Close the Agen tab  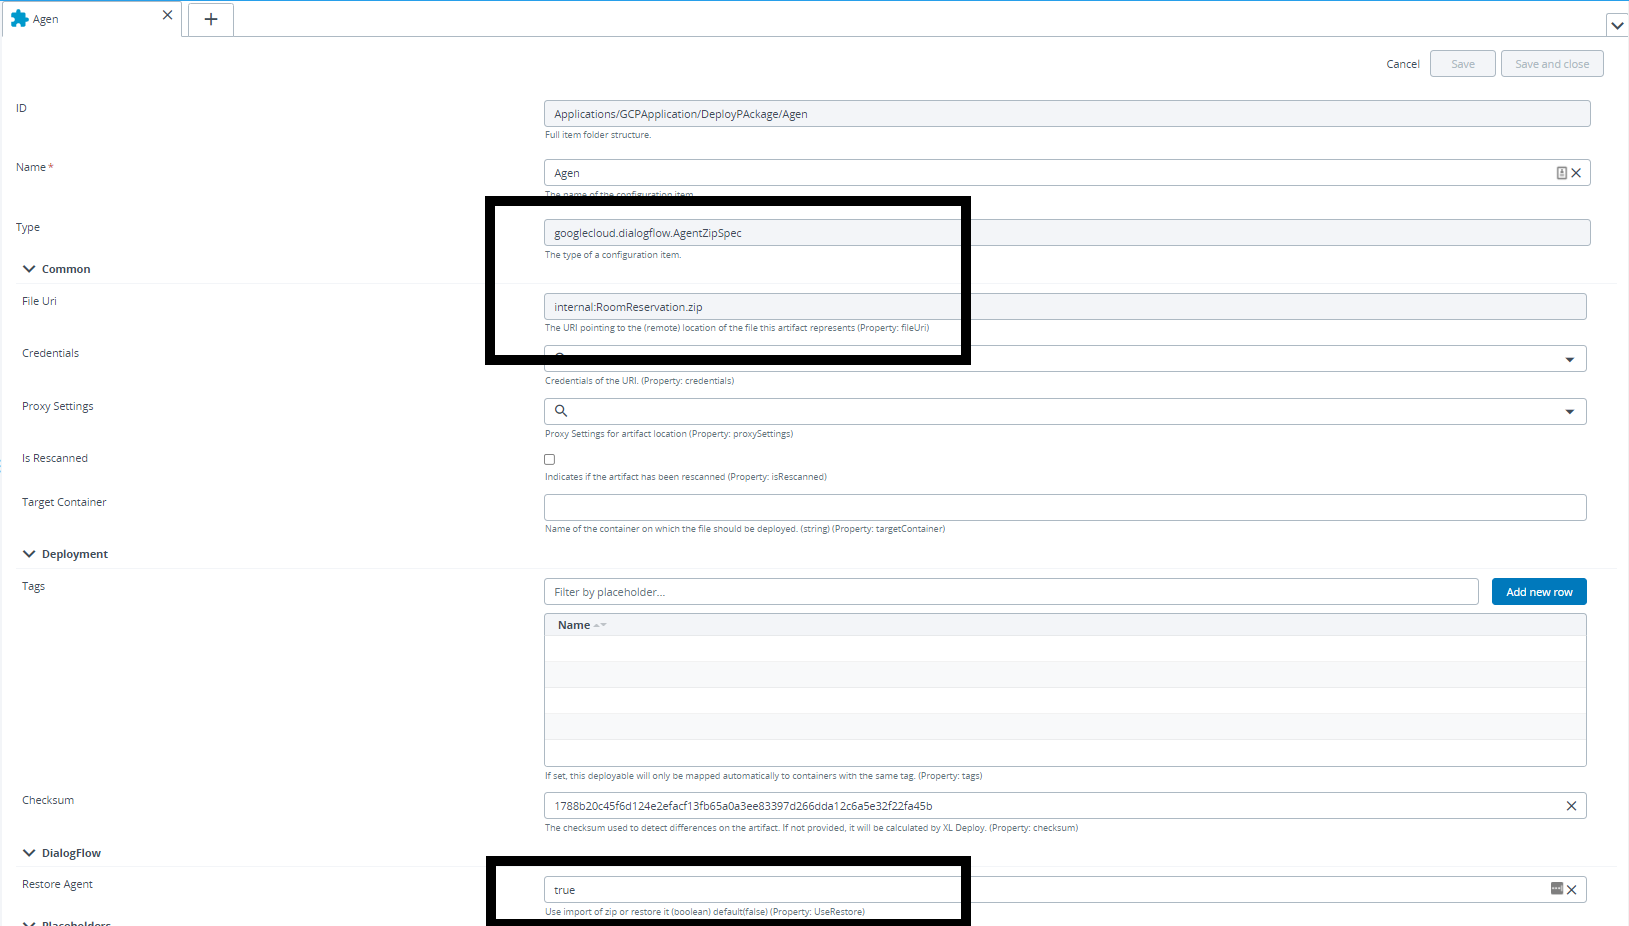click(x=167, y=15)
